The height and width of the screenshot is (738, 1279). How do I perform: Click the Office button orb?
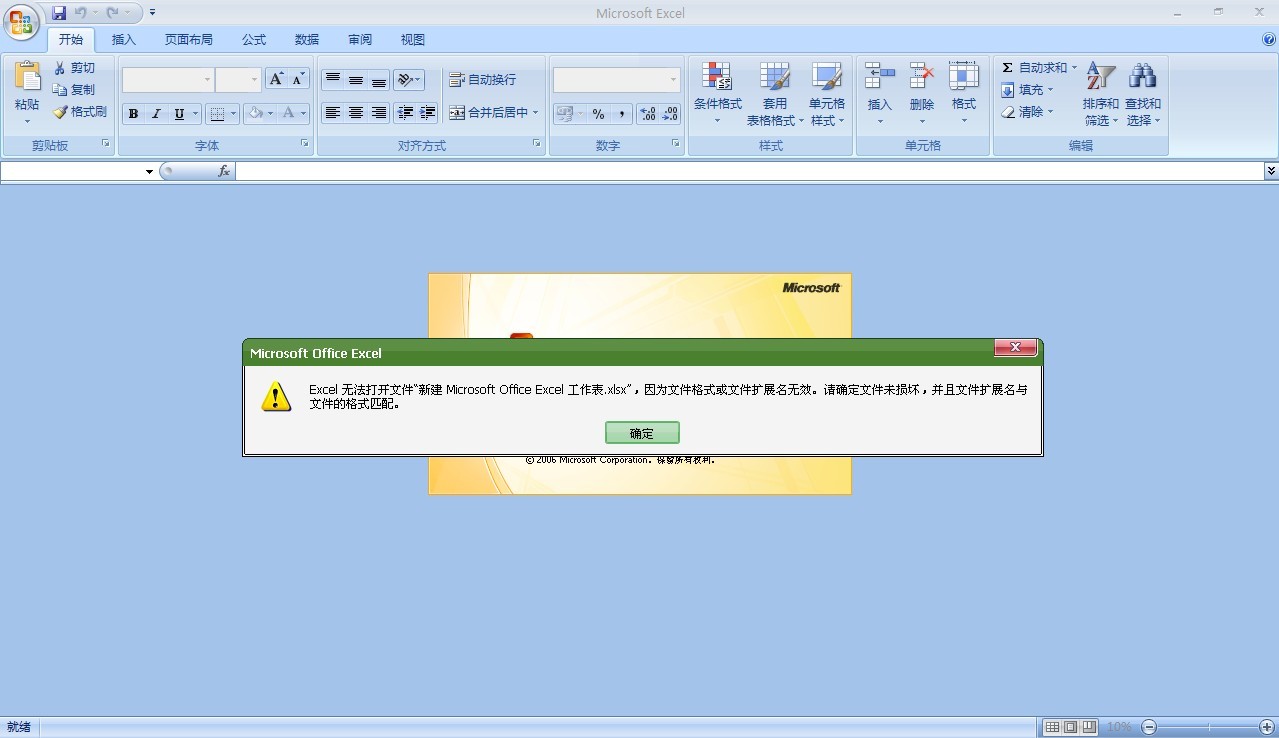[x=21, y=21]
